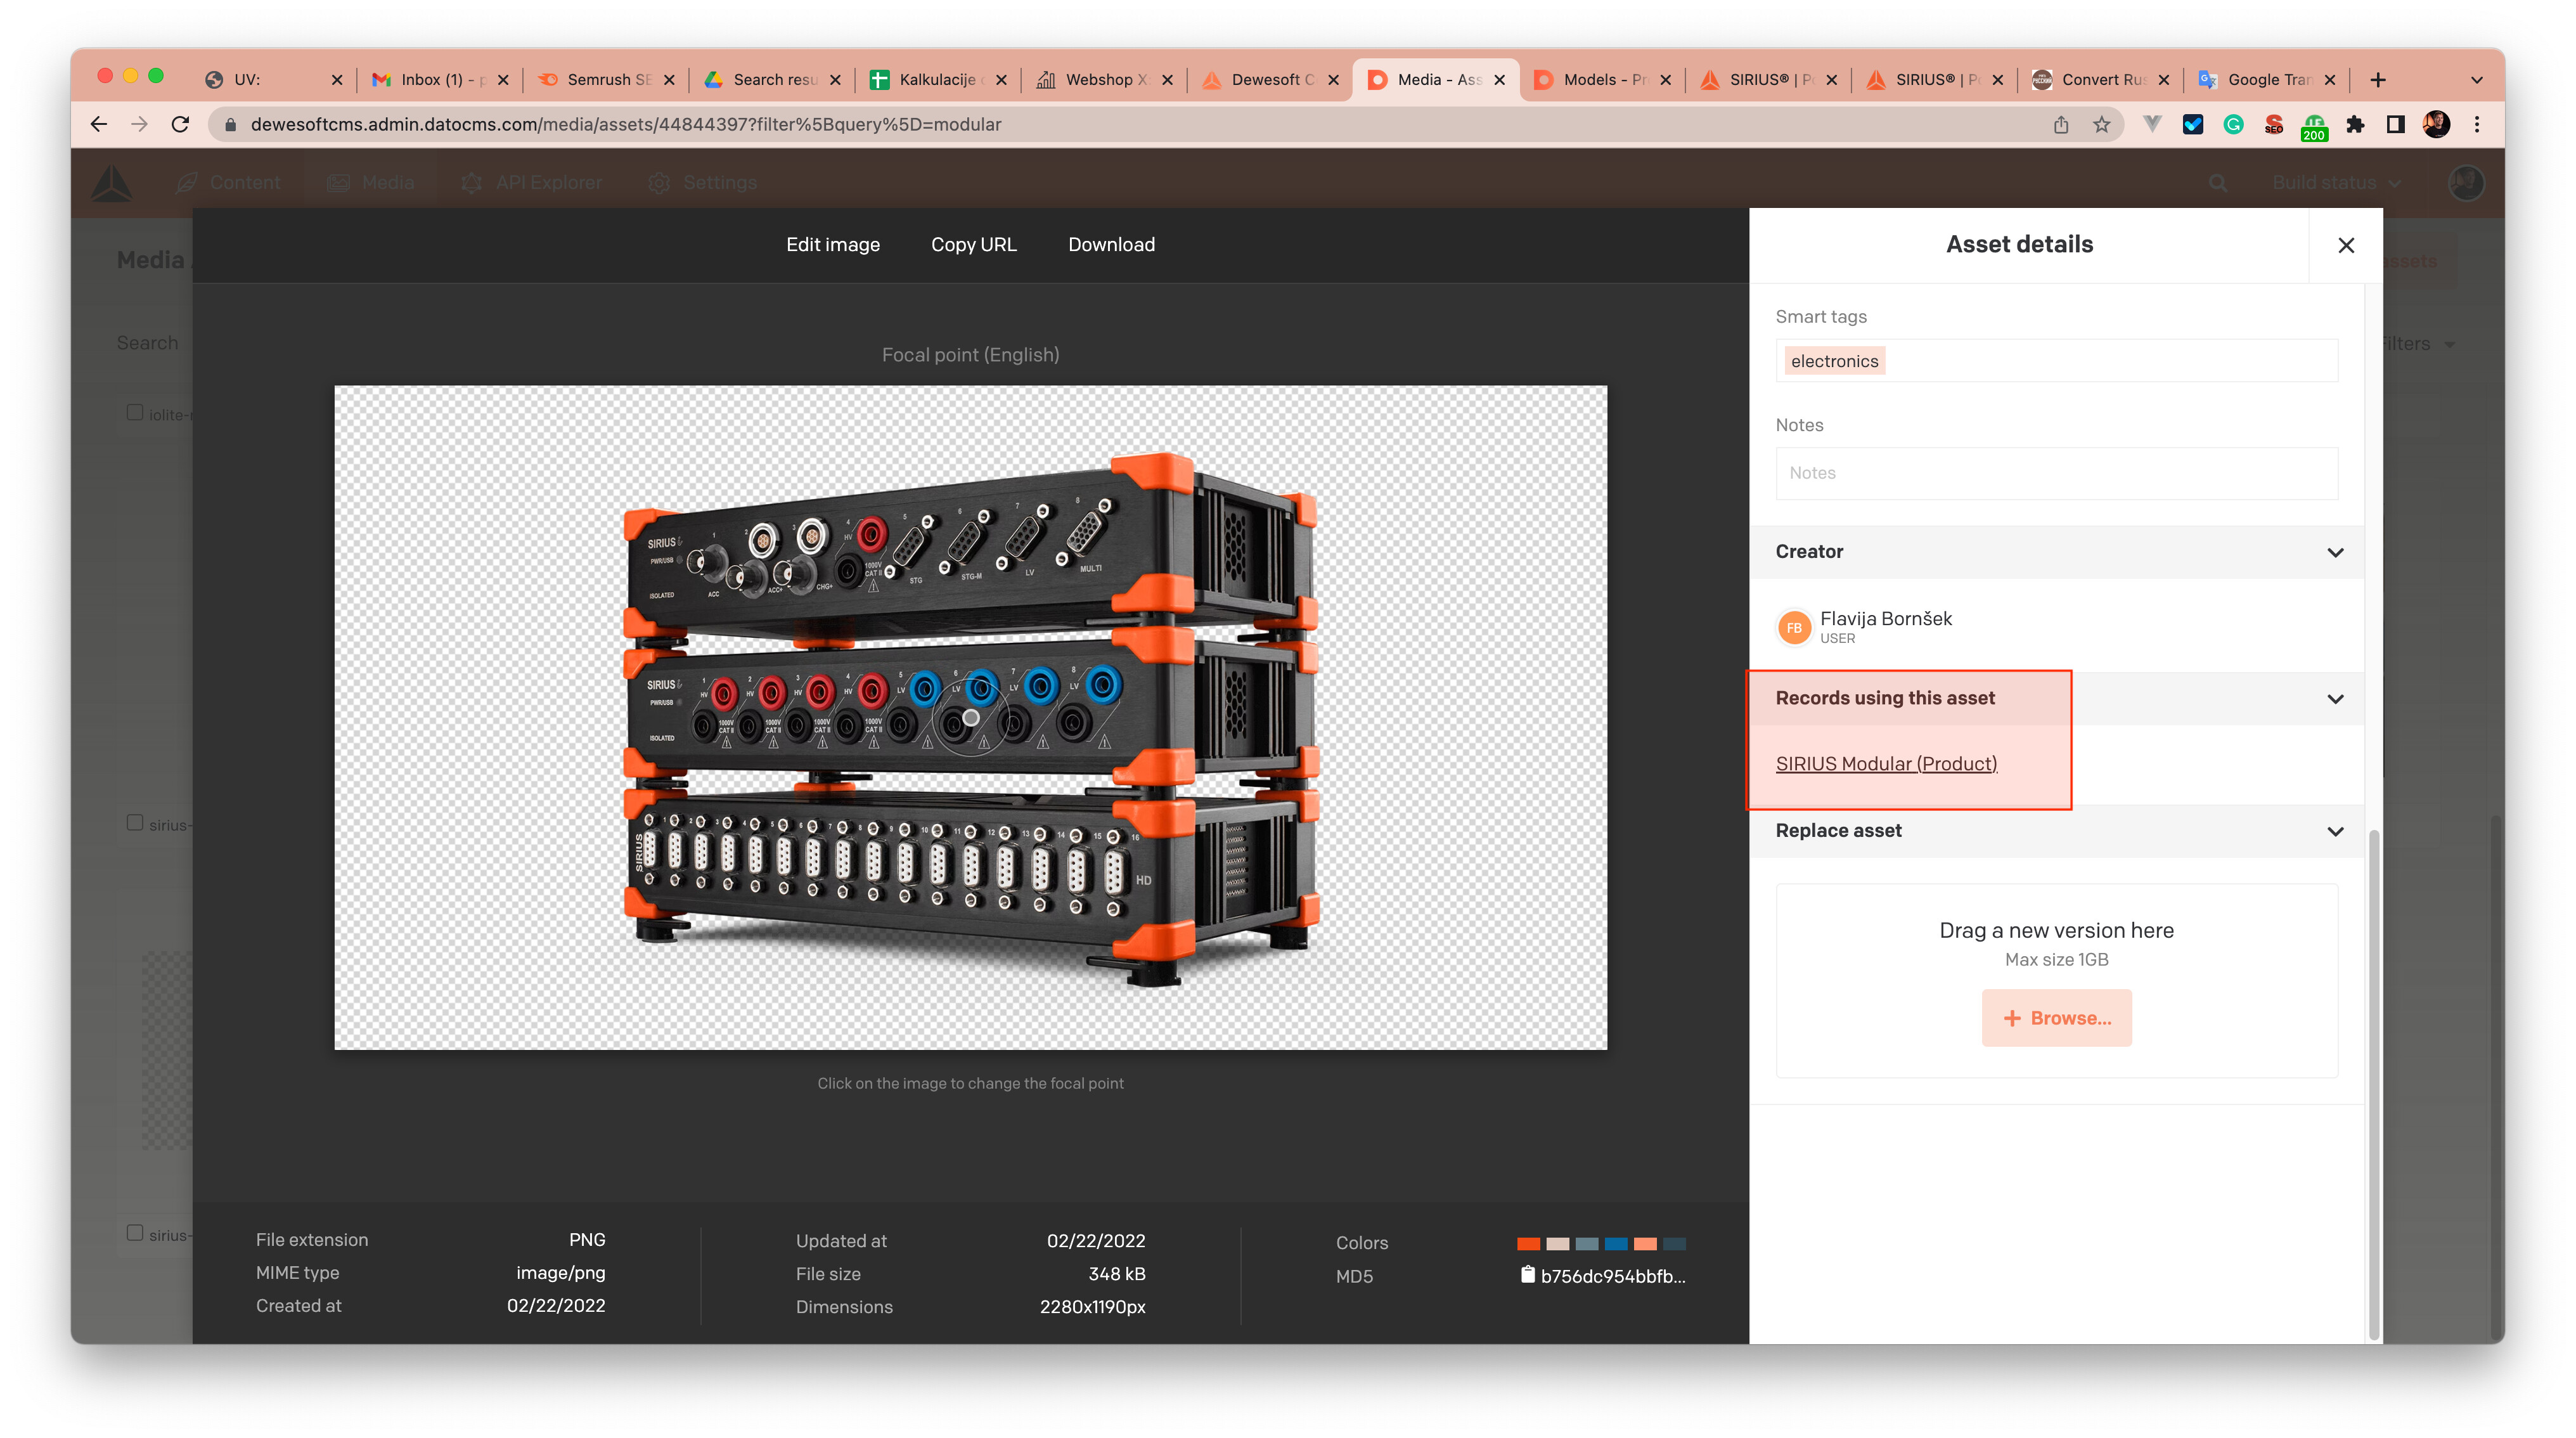Close the Google Translate tab
Screen dimensions: 2576x1438
tap(2330, 80)
